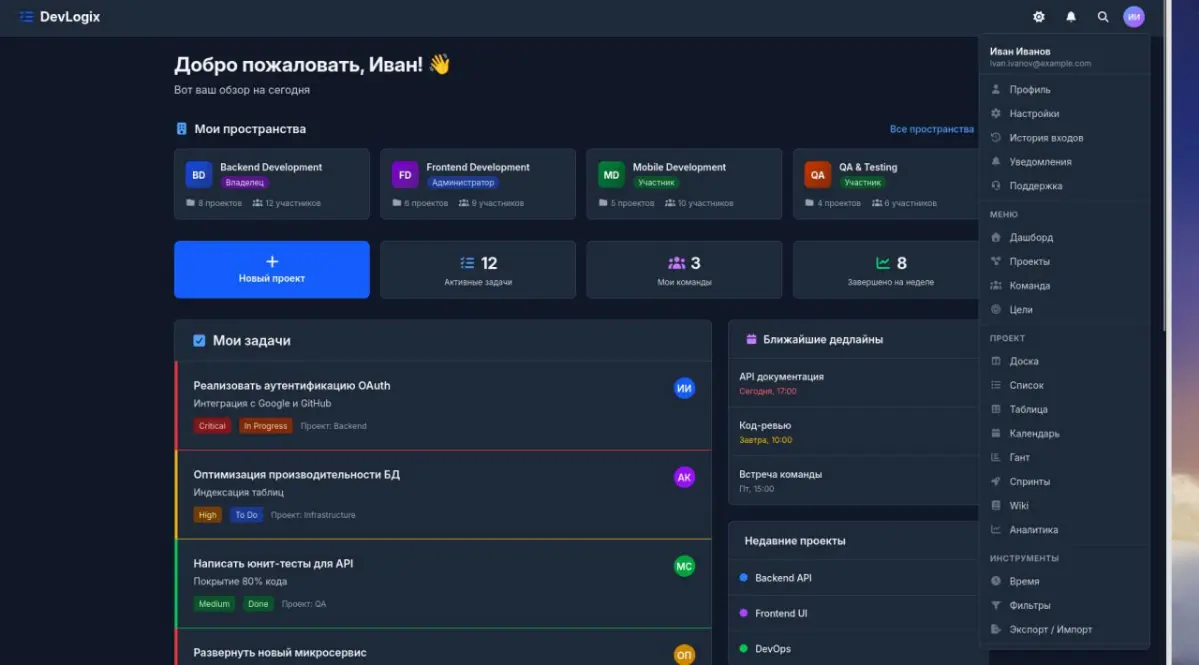Screen dimensions: 1199x665
Task: Click the BD space badge icon
Action: coord(198,175)
